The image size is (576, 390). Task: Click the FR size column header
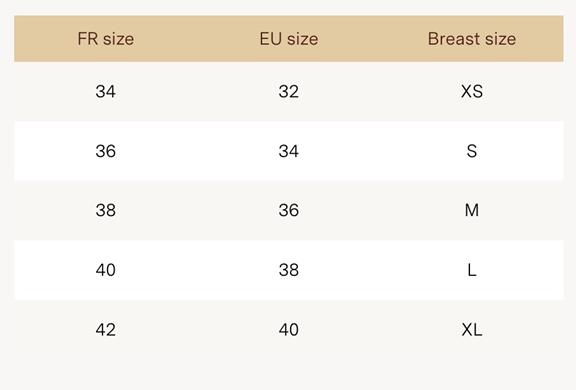tap(105, 39)
